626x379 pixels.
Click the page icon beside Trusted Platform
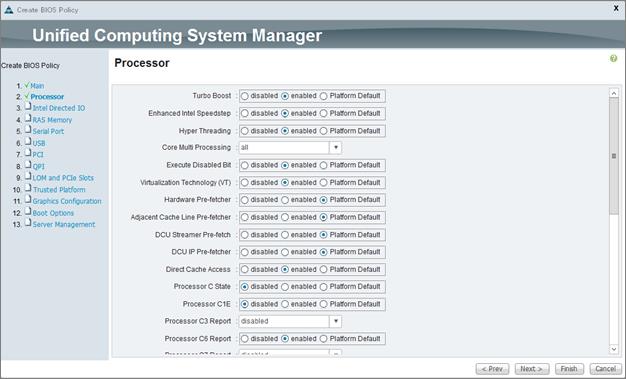click(x=28, y=188)
